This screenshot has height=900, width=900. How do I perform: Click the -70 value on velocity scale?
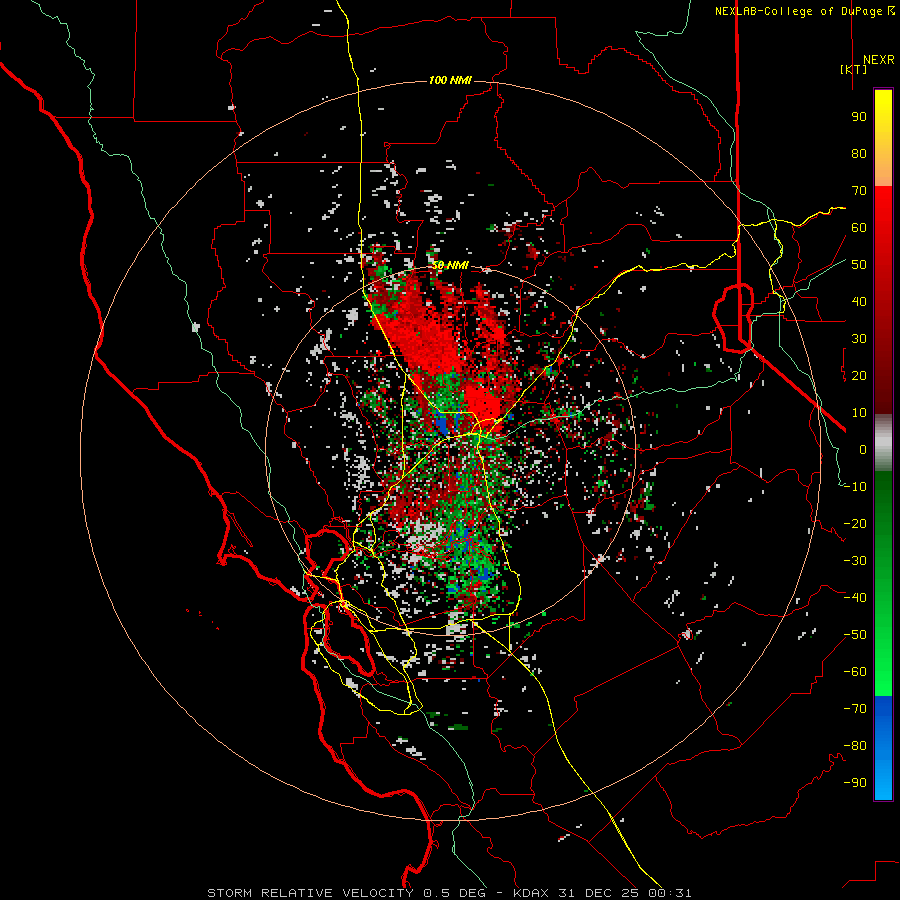pos(855,709)
